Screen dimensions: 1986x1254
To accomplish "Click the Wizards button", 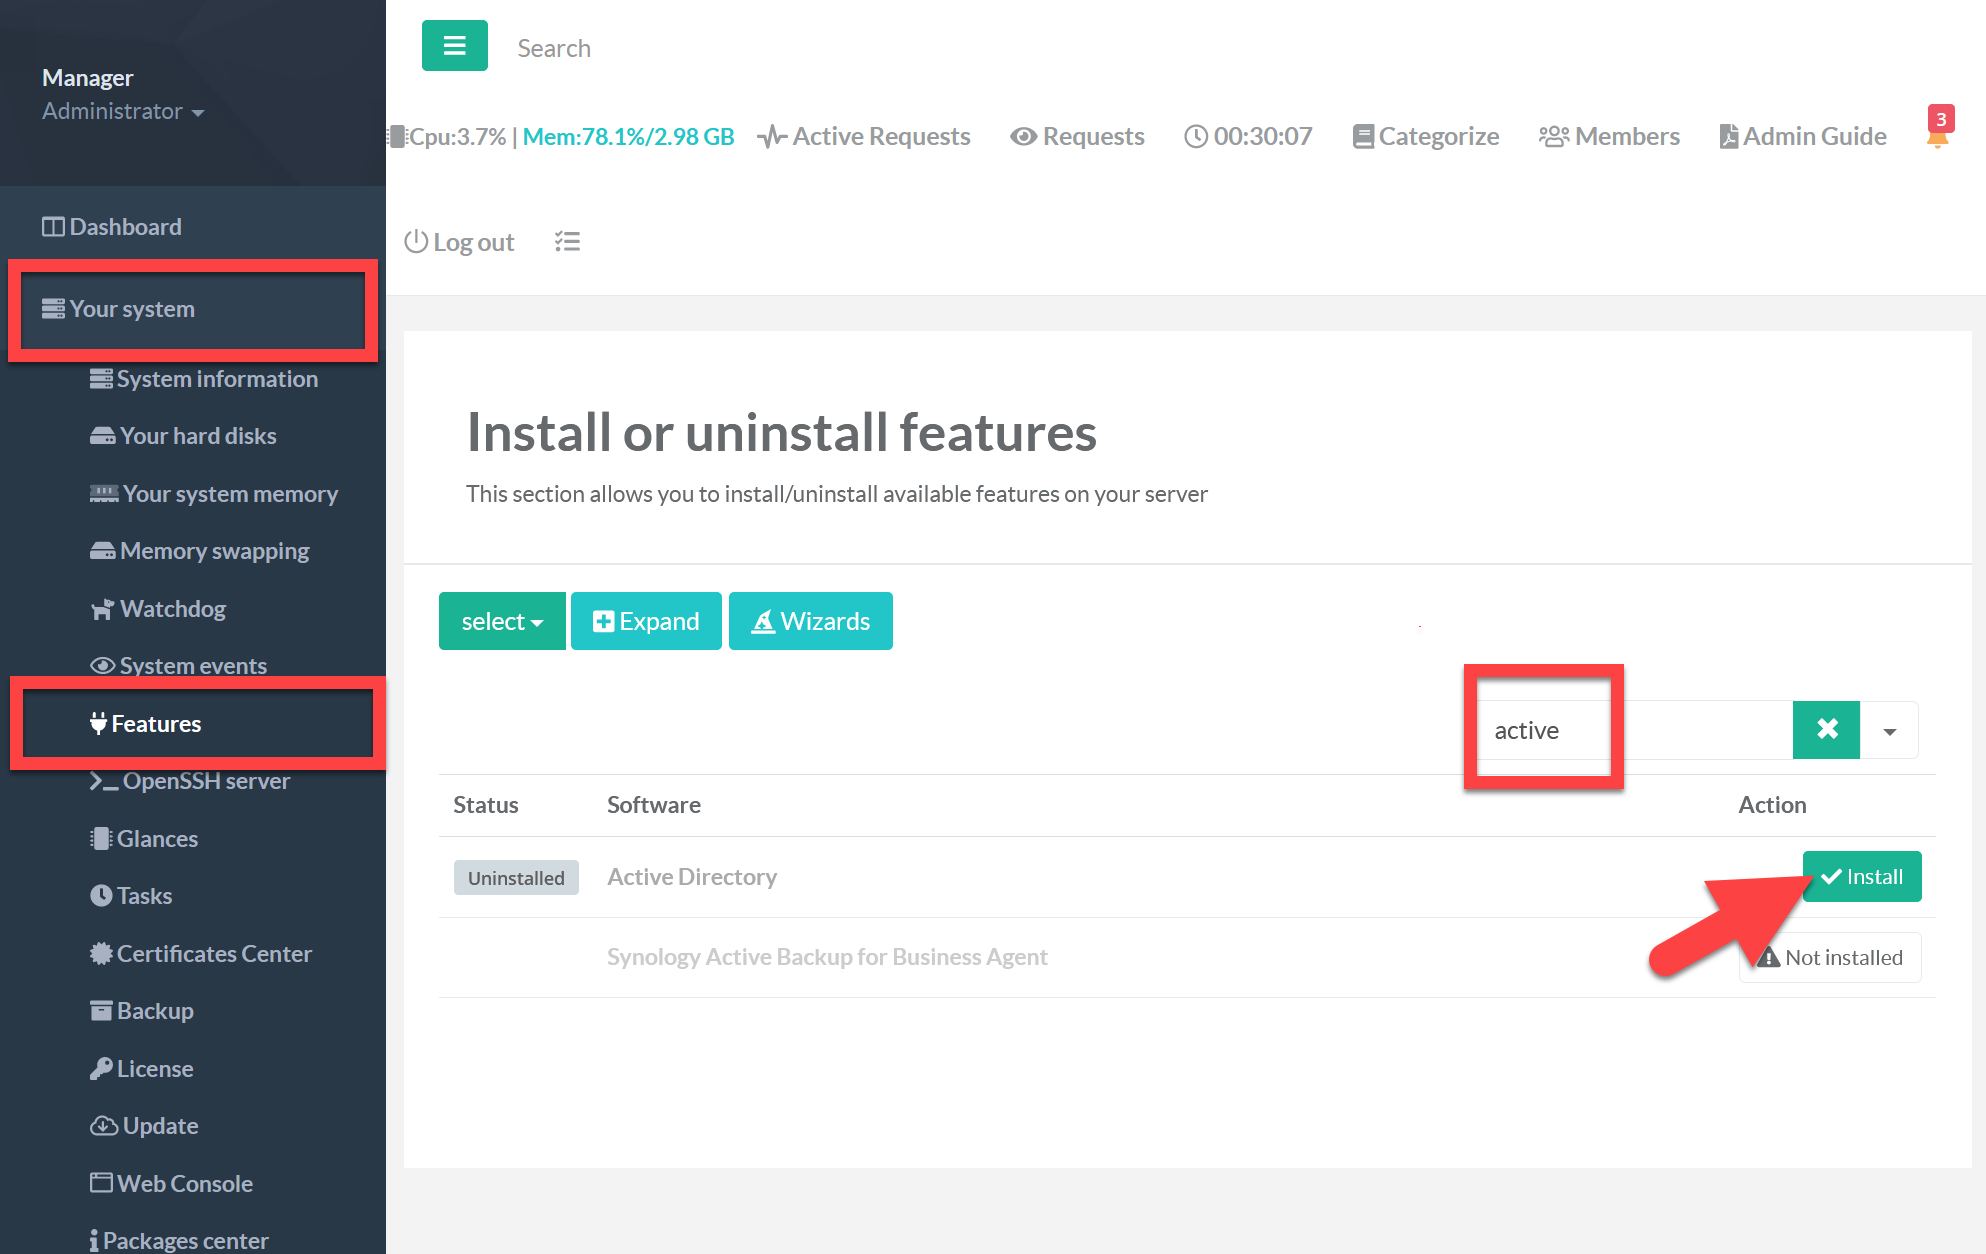I will tap(810, 622).
